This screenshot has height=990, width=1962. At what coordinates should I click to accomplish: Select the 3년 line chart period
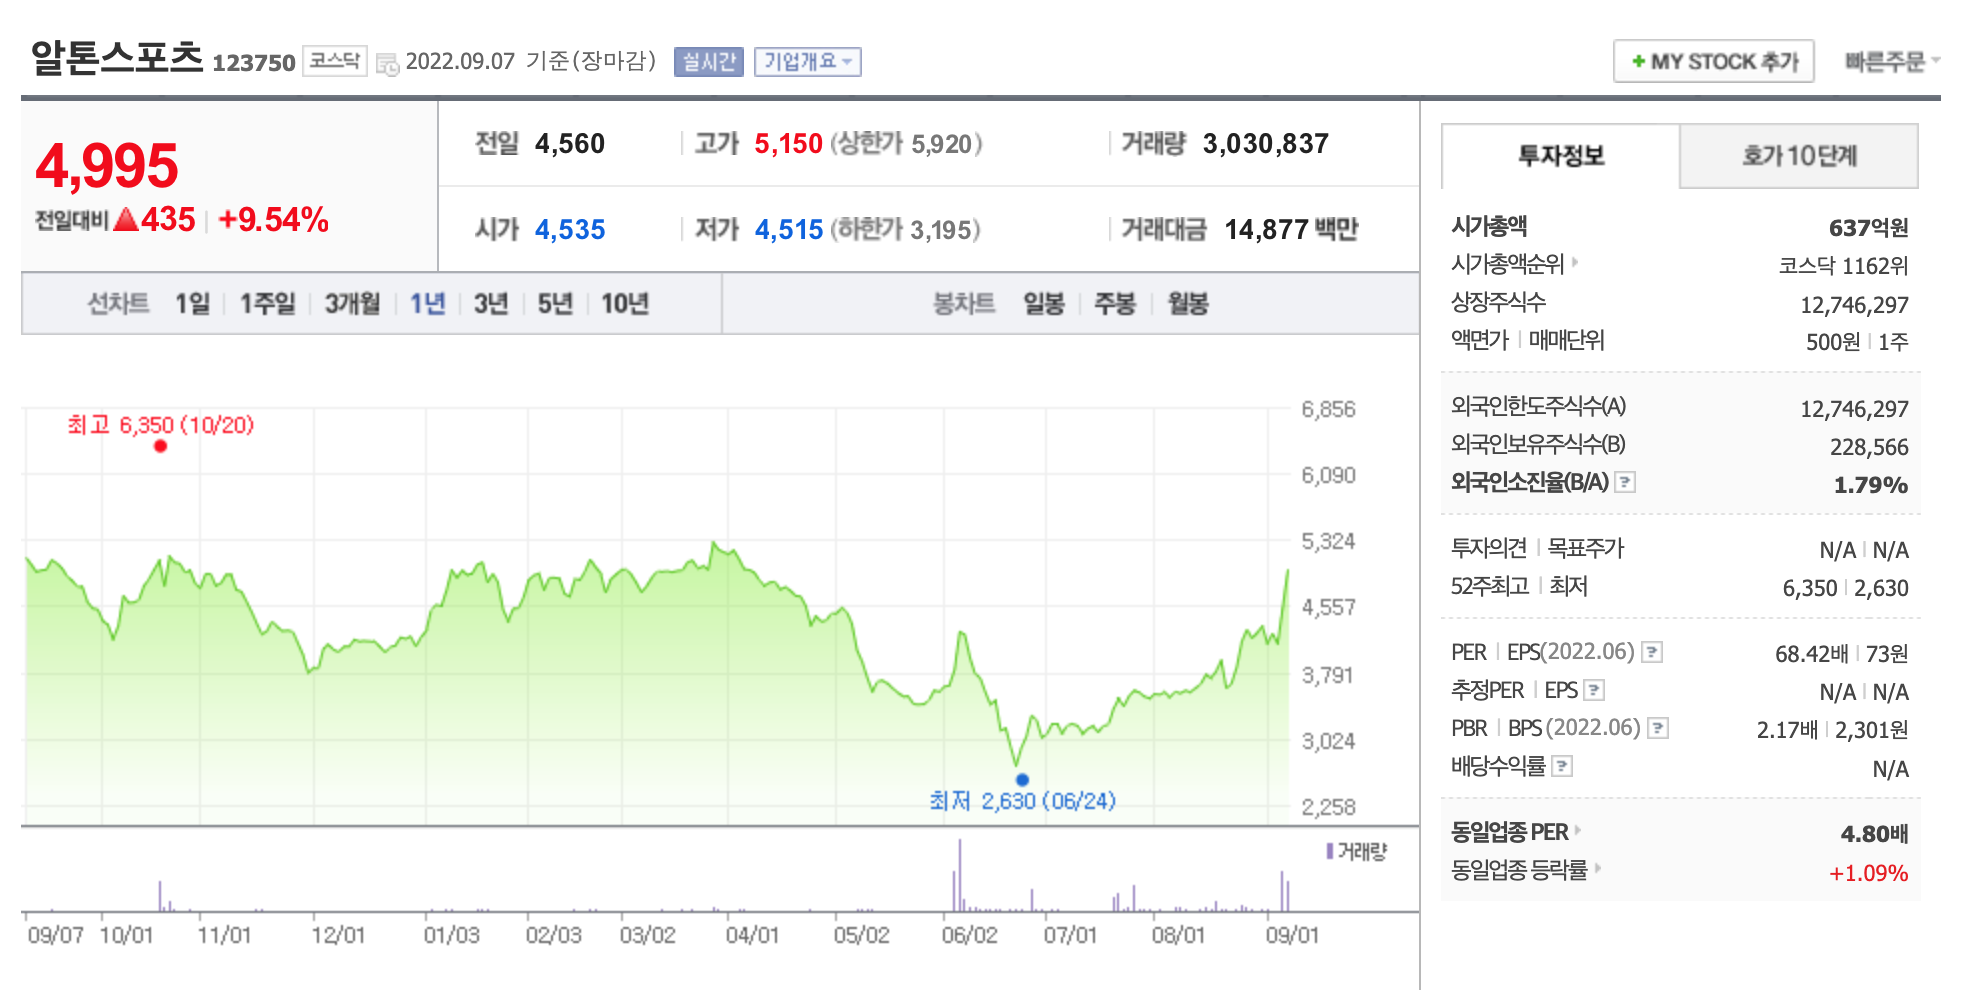coord(491,303)
